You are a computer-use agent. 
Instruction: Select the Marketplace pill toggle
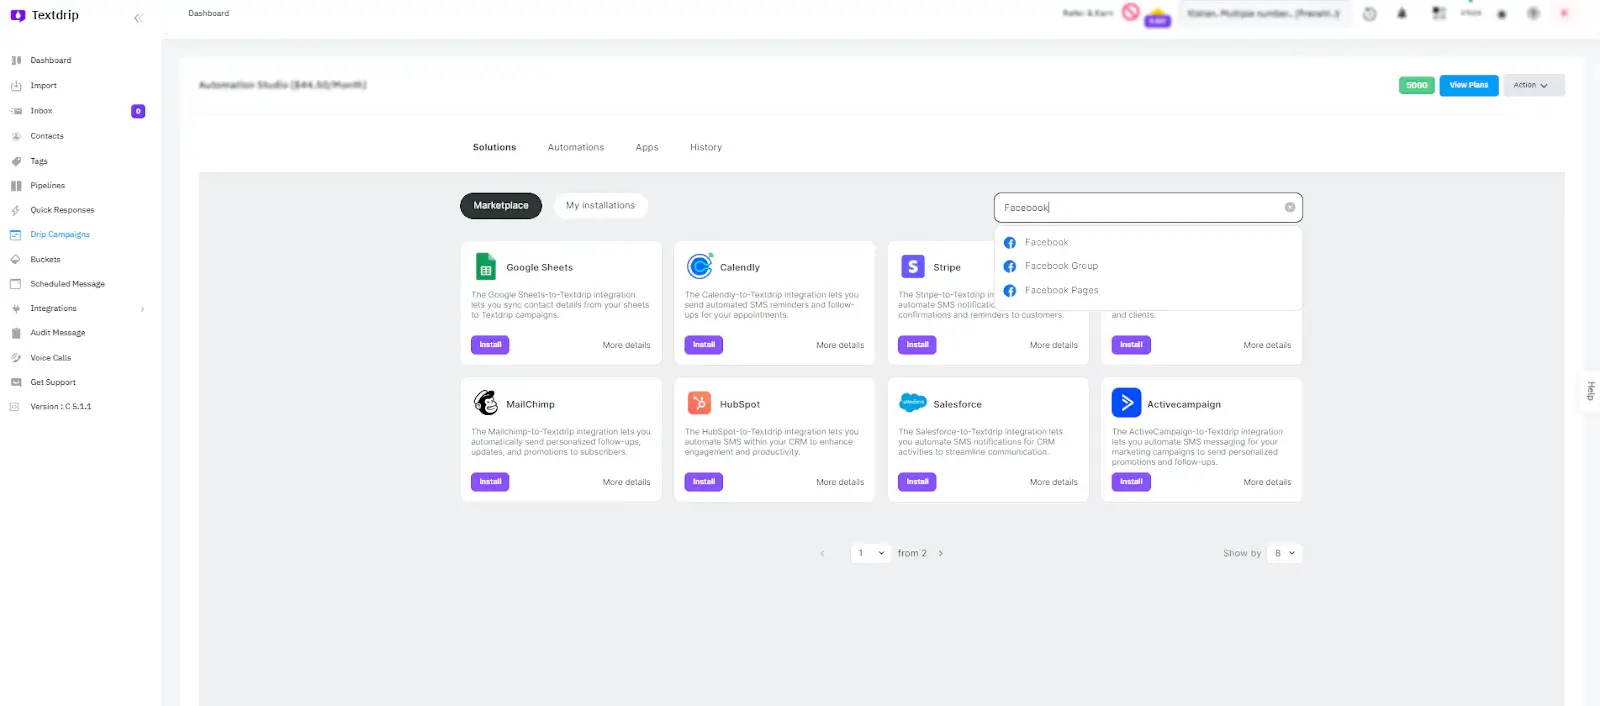point(501,206)
